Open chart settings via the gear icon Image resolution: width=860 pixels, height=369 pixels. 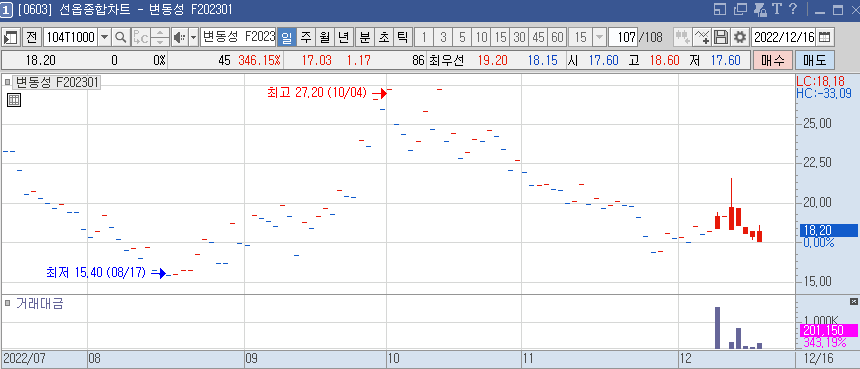point(740,37)
